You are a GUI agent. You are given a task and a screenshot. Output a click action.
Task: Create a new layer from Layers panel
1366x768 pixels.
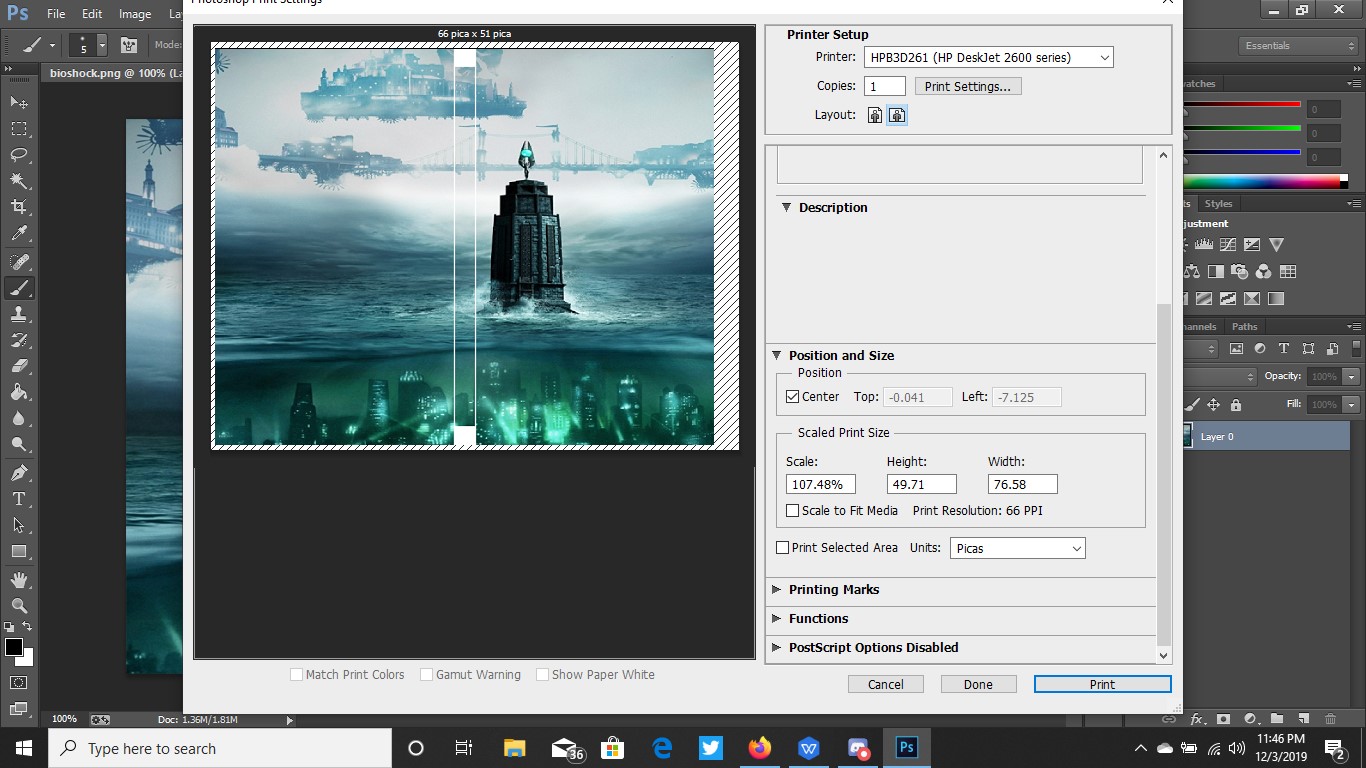click(x=1303, y=719)
